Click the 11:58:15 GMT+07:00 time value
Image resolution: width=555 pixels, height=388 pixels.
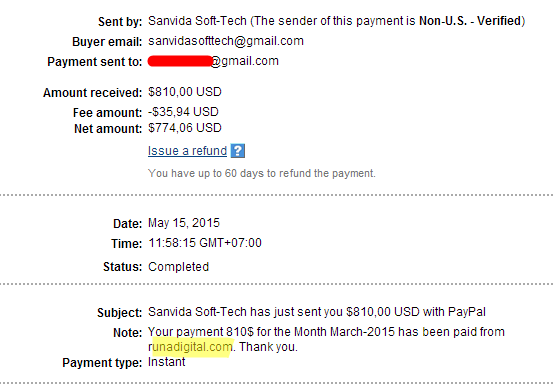click(x=205, y=243)
